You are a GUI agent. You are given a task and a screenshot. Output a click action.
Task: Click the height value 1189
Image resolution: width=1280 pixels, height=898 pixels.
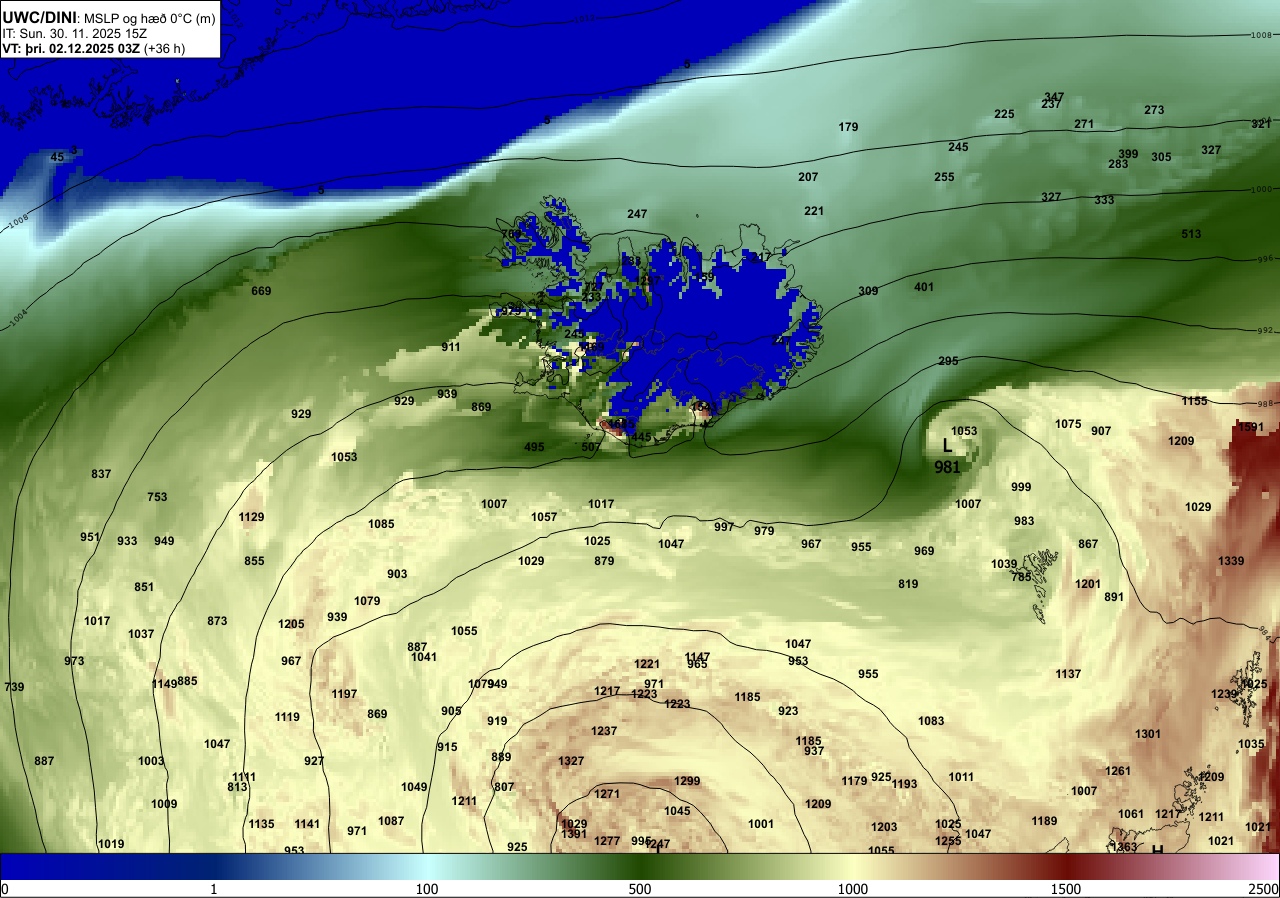1044,821
